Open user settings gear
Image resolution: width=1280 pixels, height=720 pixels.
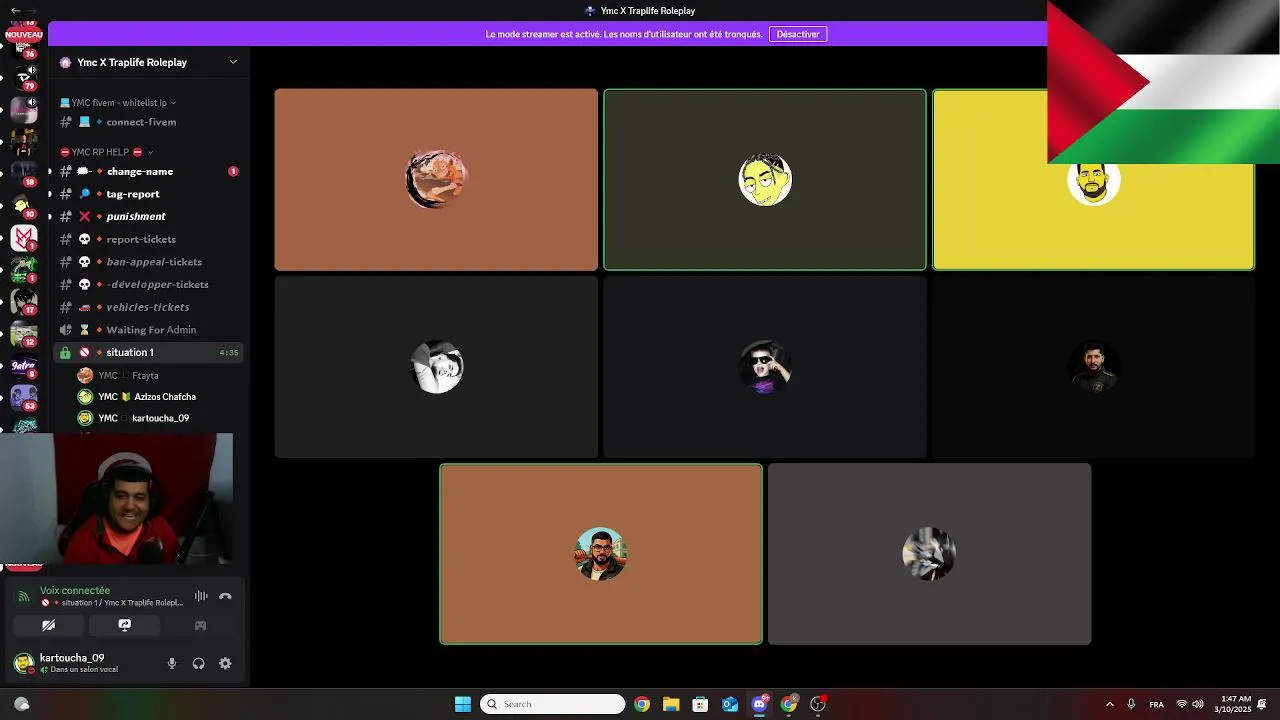coord(225,663)
